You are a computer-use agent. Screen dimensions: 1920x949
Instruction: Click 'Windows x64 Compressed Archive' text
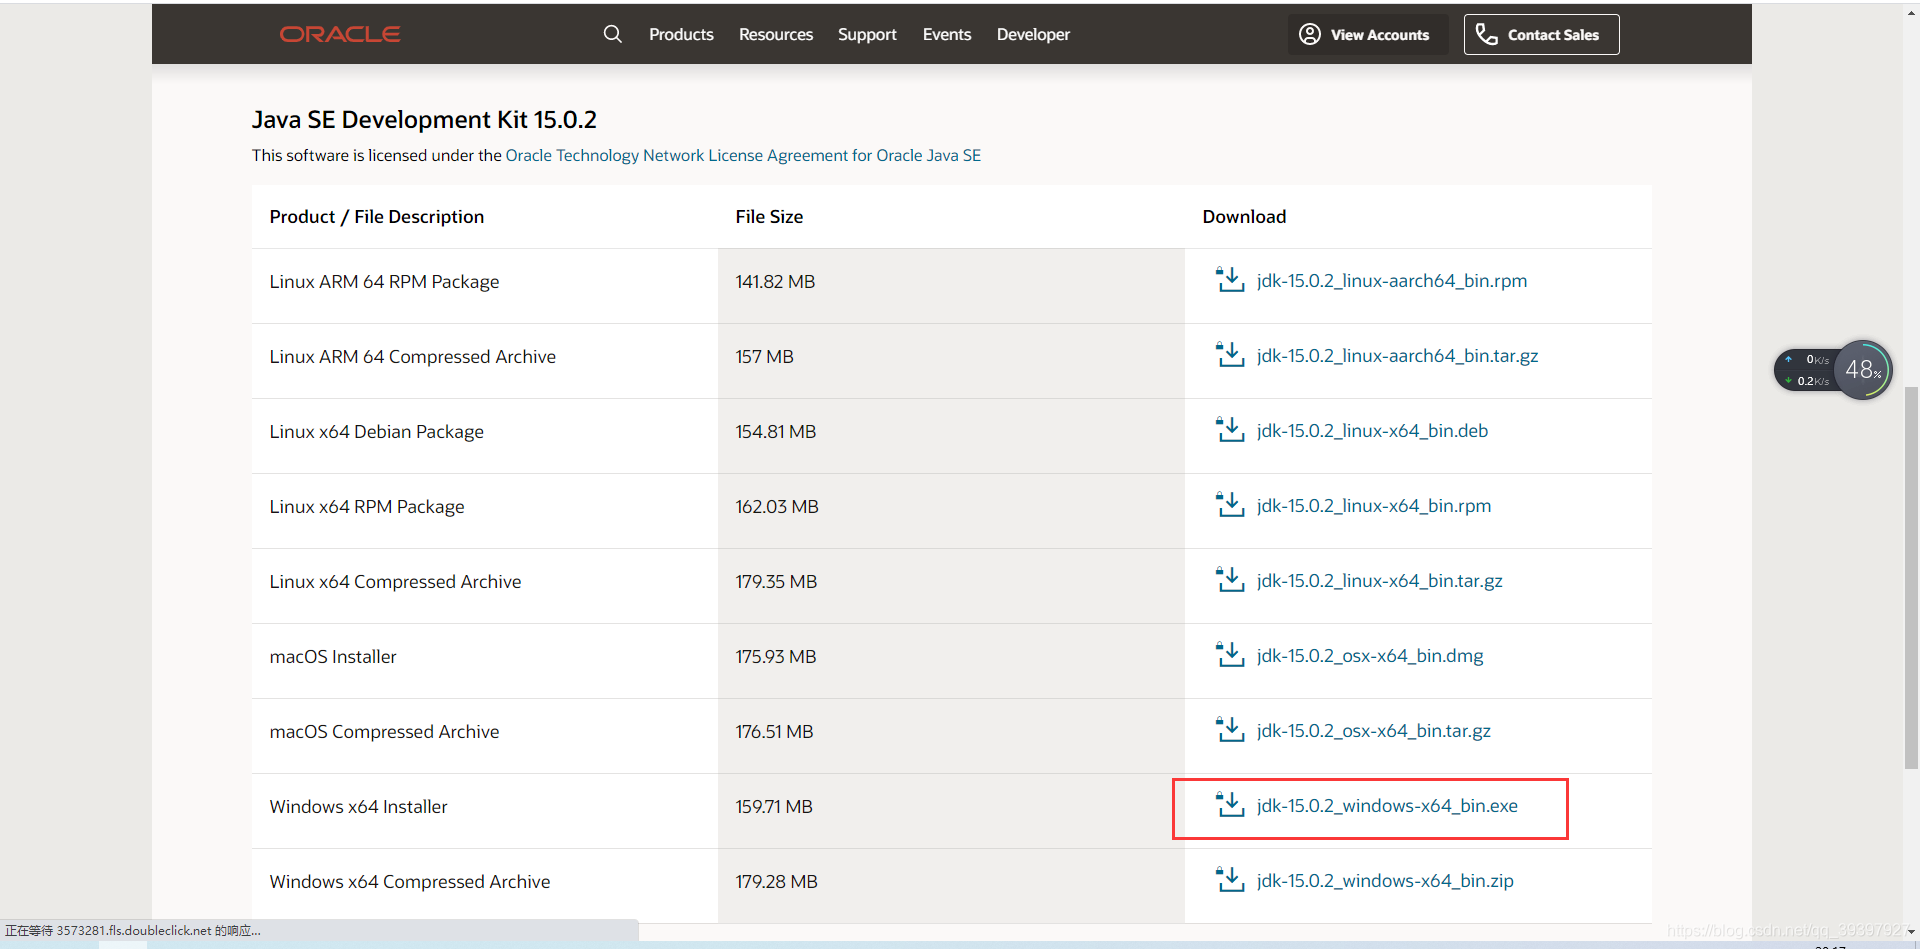(x=409, y=882)
